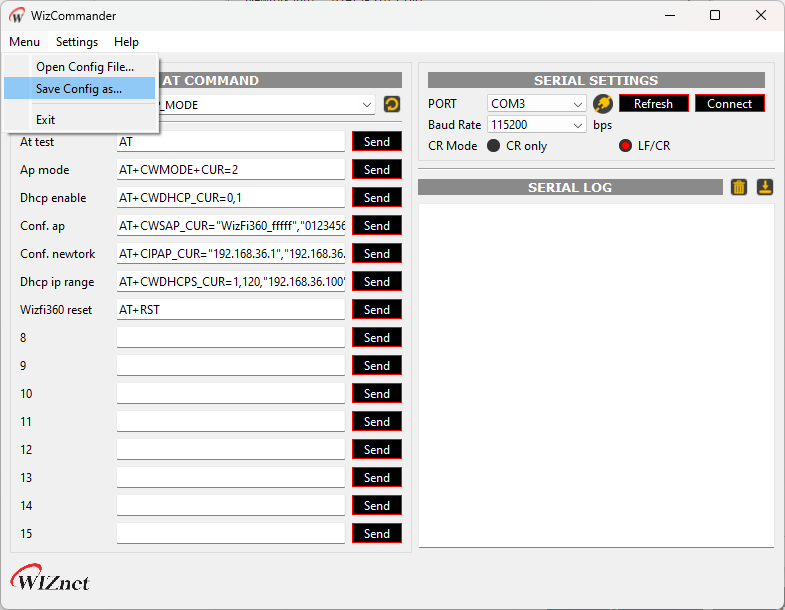
Task: Send the Wizfi360 reset command
Action: pyautogui.click(x=376, y=310)
